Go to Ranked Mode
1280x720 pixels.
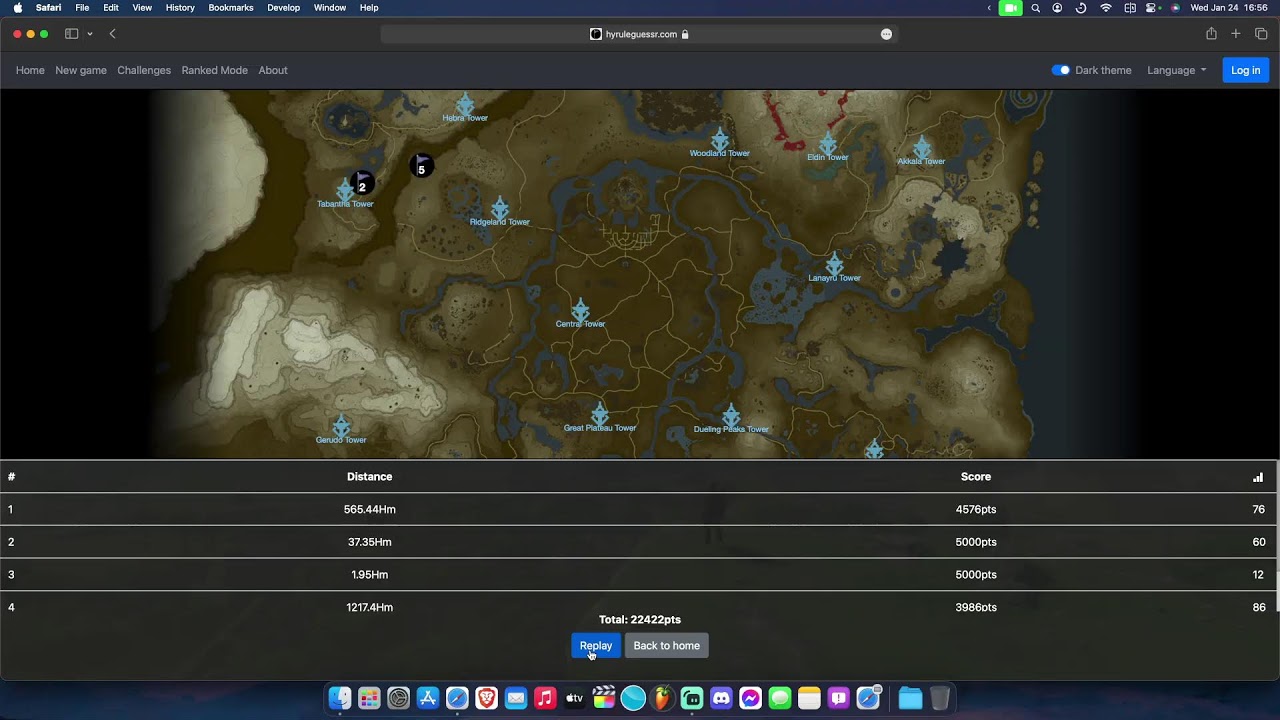(215, 70)
